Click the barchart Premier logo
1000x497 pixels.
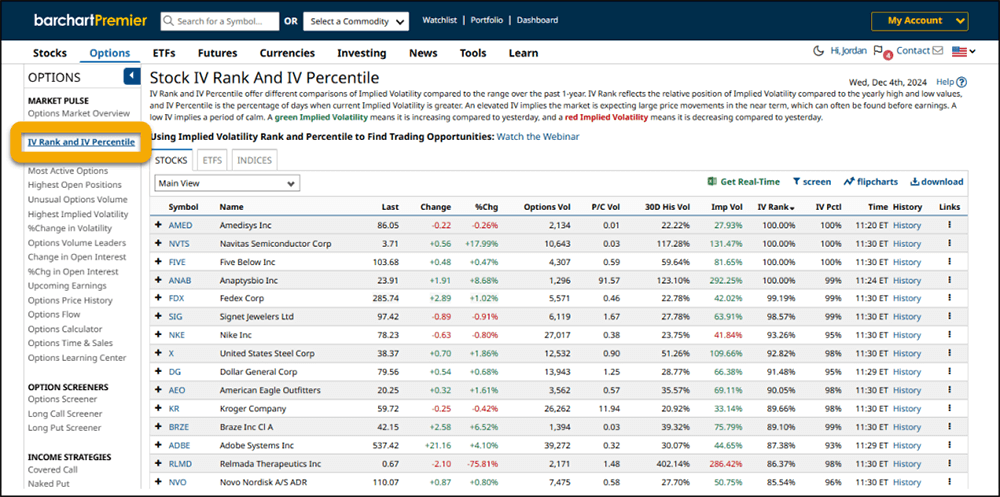click(91, 20)
